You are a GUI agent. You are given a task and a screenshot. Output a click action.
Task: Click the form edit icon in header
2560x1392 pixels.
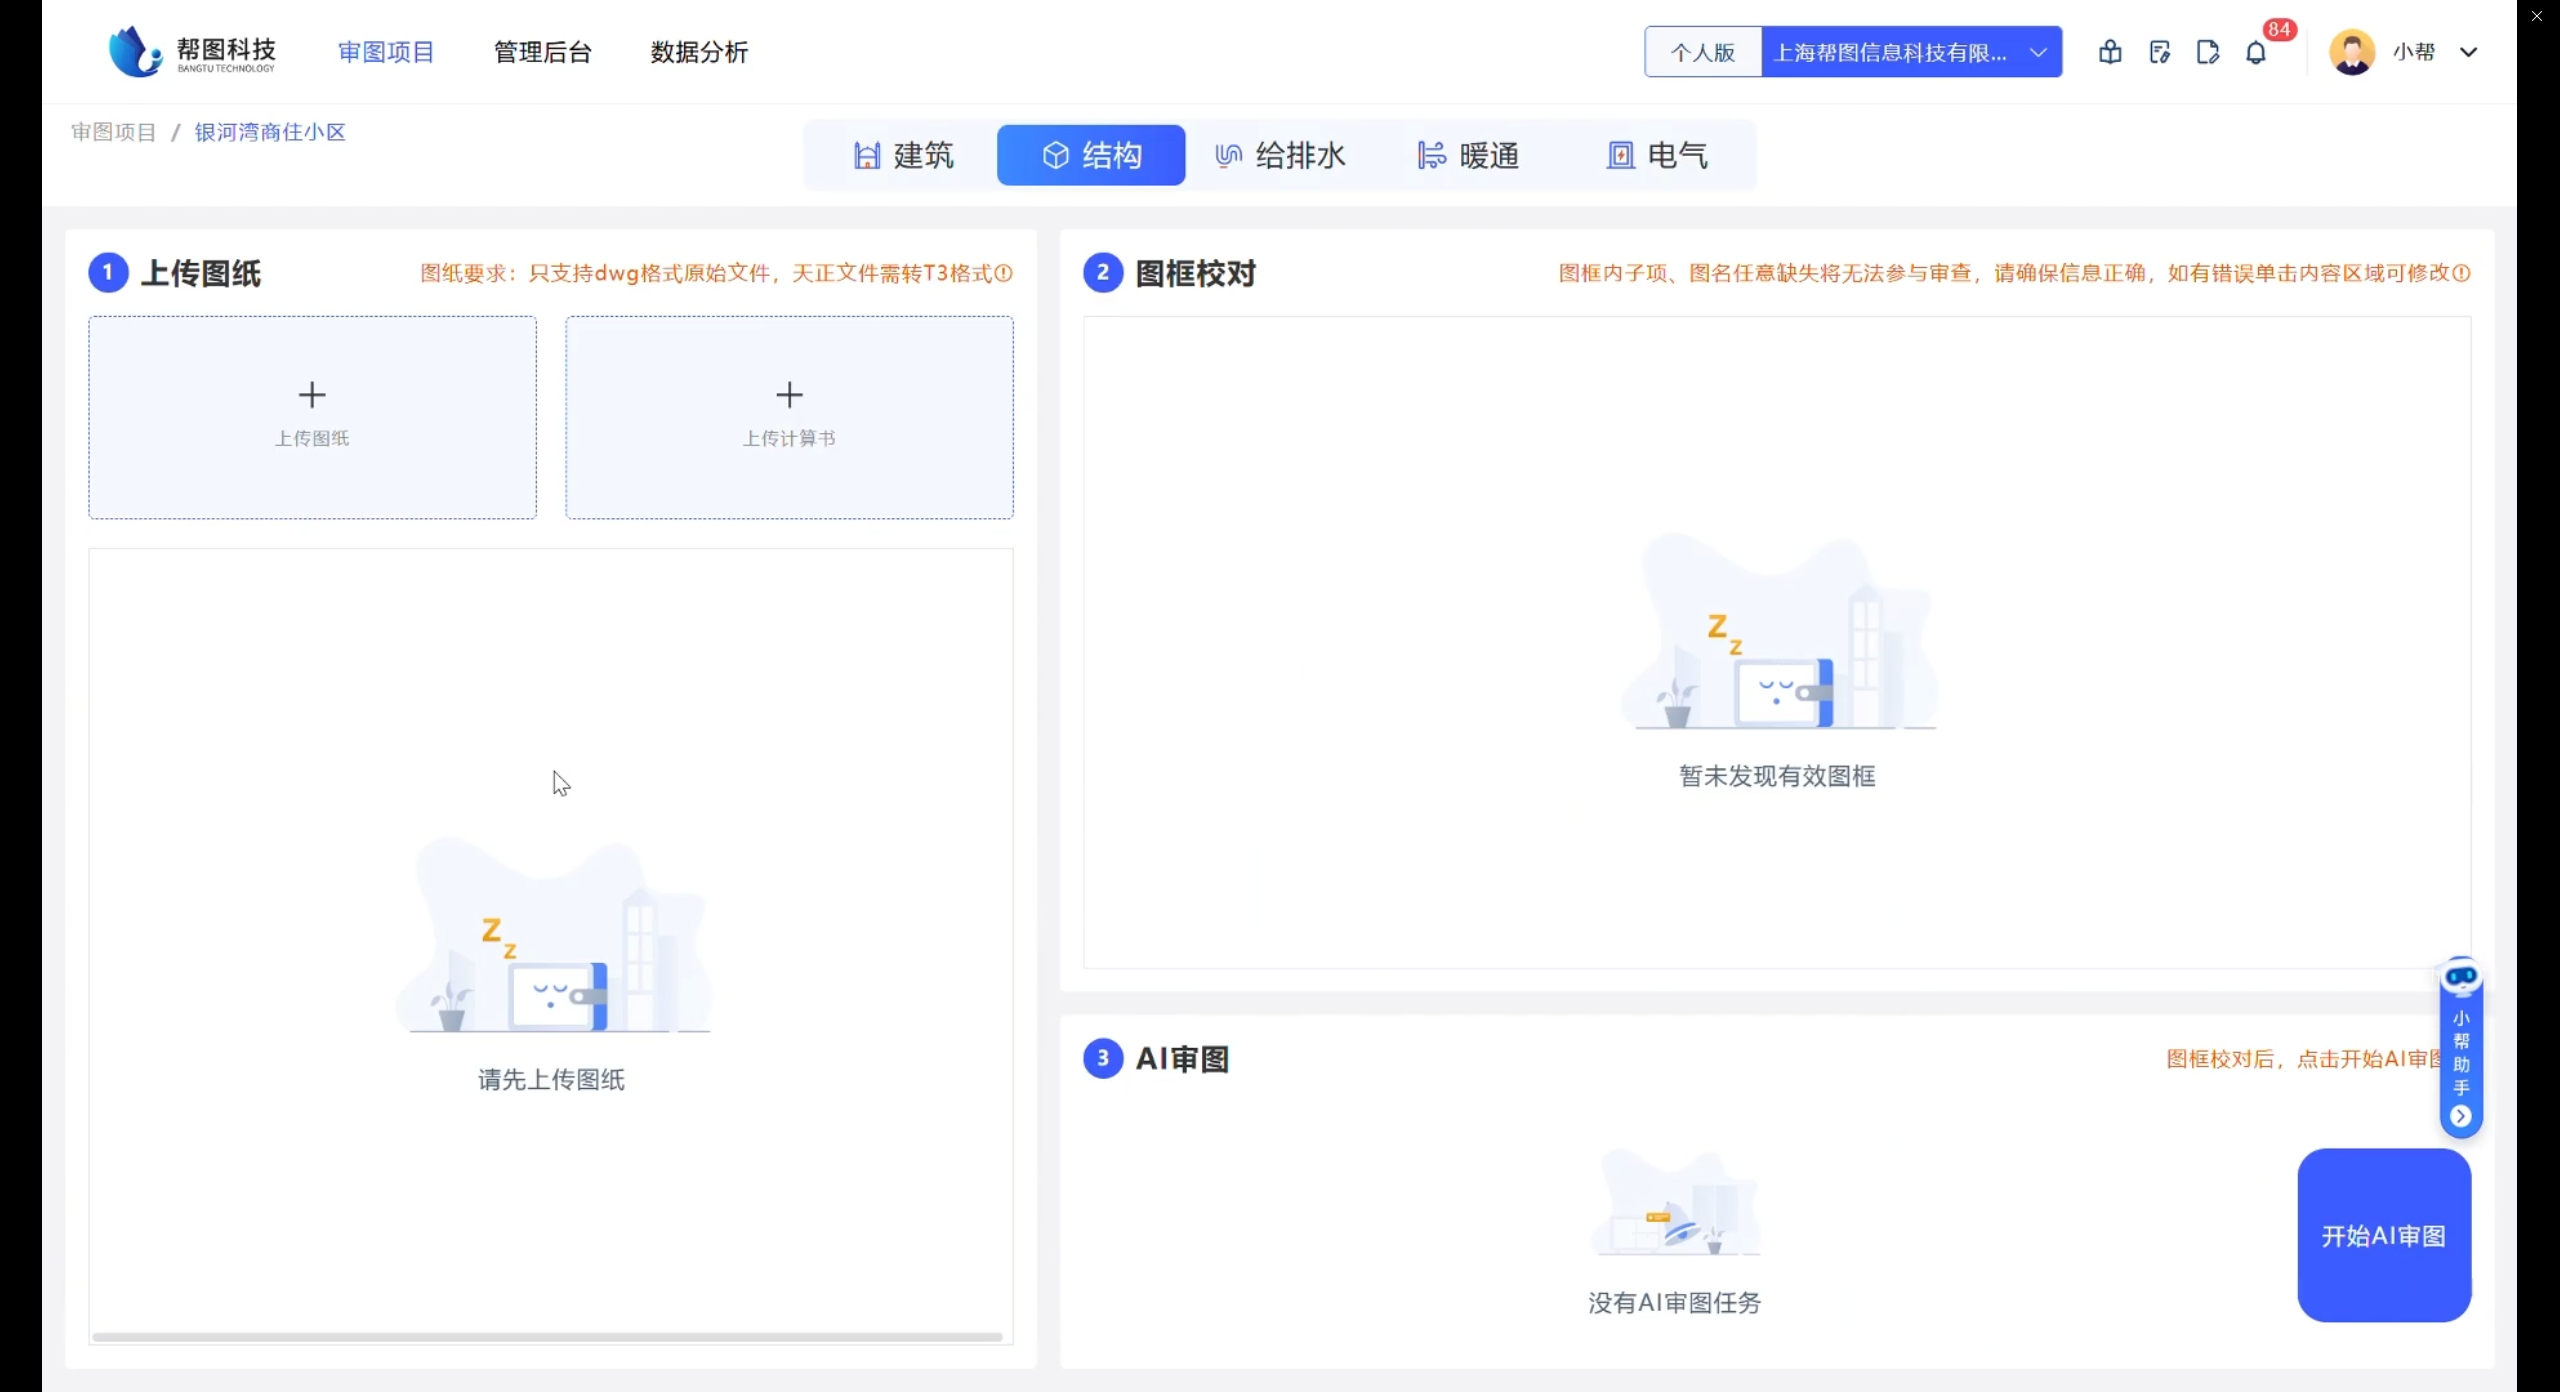(x=2159, y=52)
